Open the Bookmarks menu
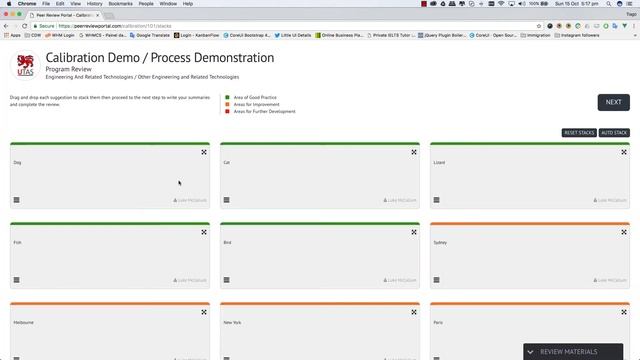The image size is (640, 360). tap(120, 4)
